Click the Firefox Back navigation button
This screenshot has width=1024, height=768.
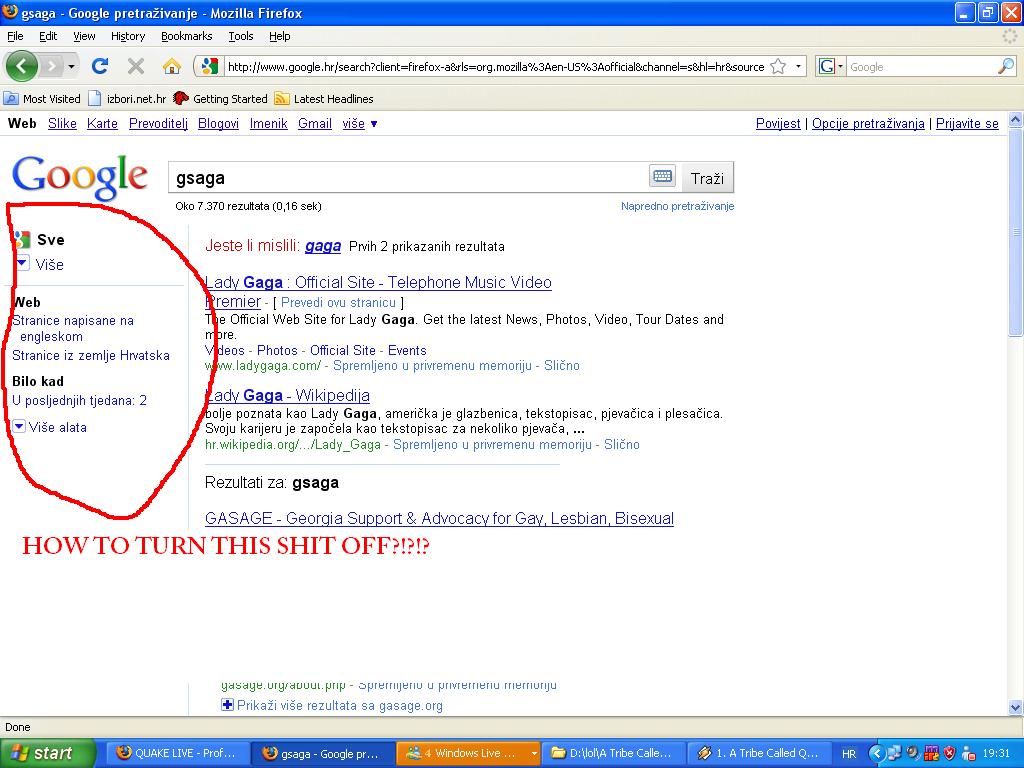[x=22, y=66]
